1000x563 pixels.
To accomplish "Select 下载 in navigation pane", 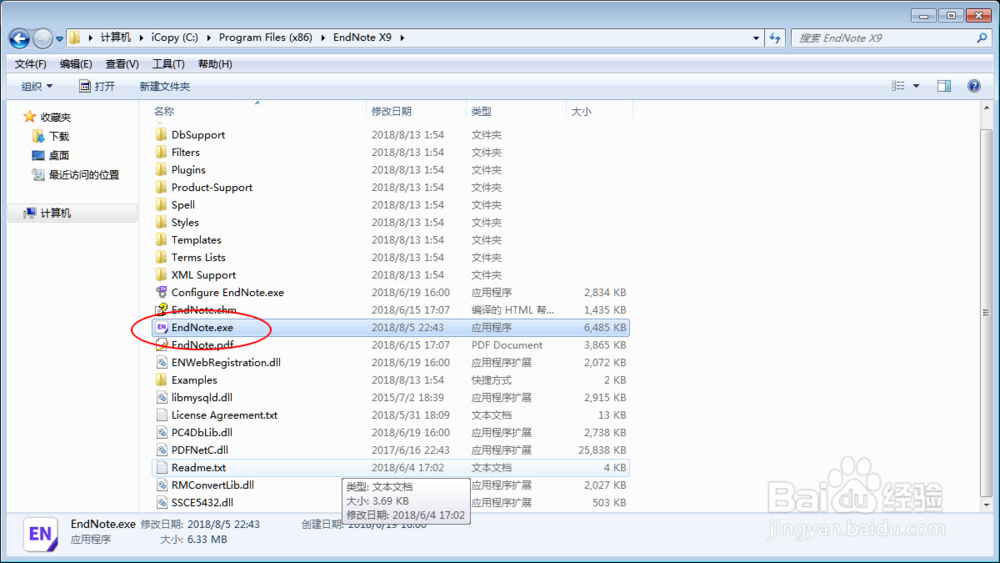I will [59, 136].
